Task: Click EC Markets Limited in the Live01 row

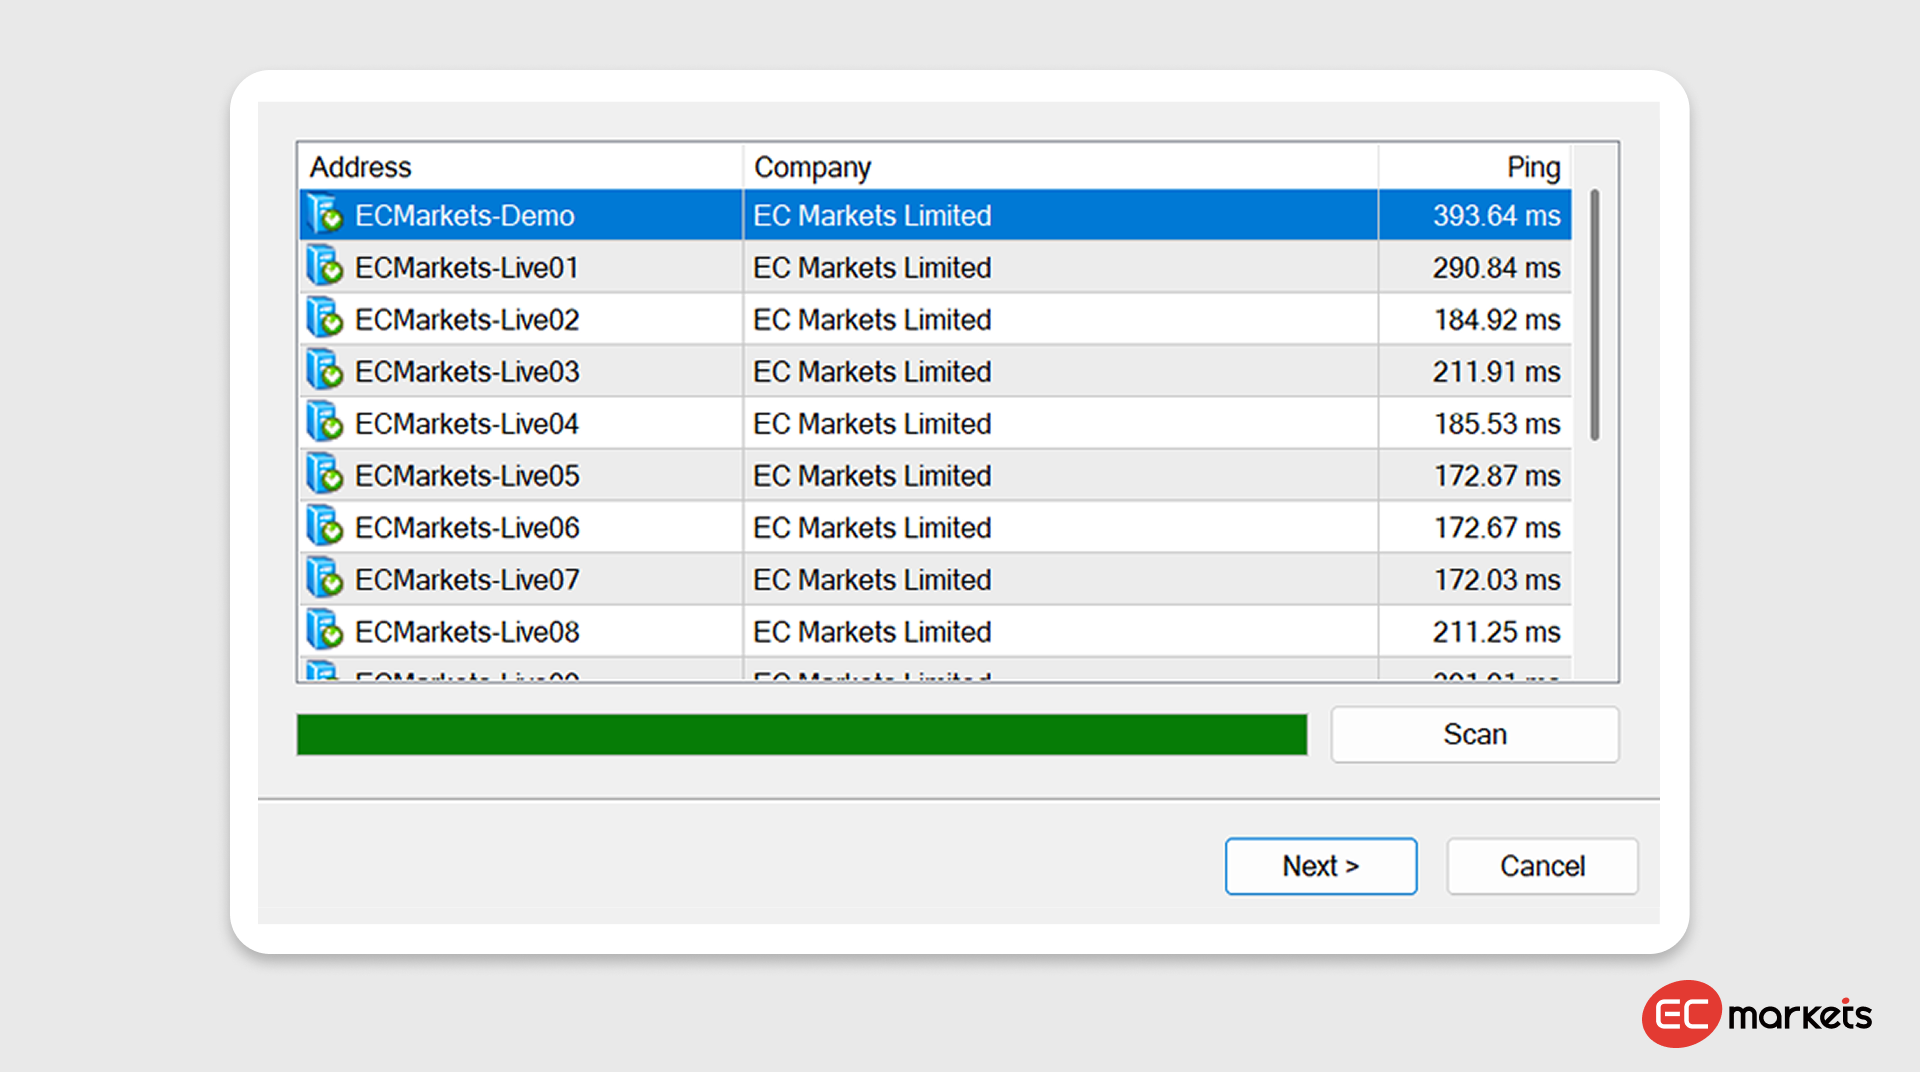Action: pos(872,268)
